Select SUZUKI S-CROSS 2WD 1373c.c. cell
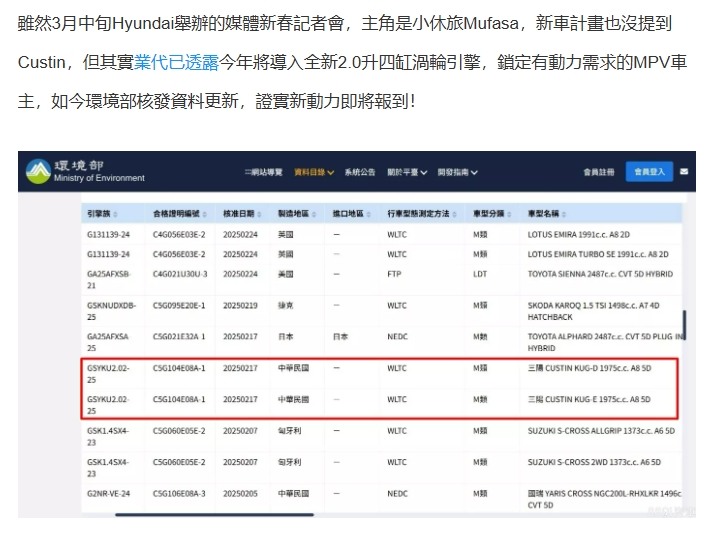The height and width of the screenshot is (545, 714). 594,462
